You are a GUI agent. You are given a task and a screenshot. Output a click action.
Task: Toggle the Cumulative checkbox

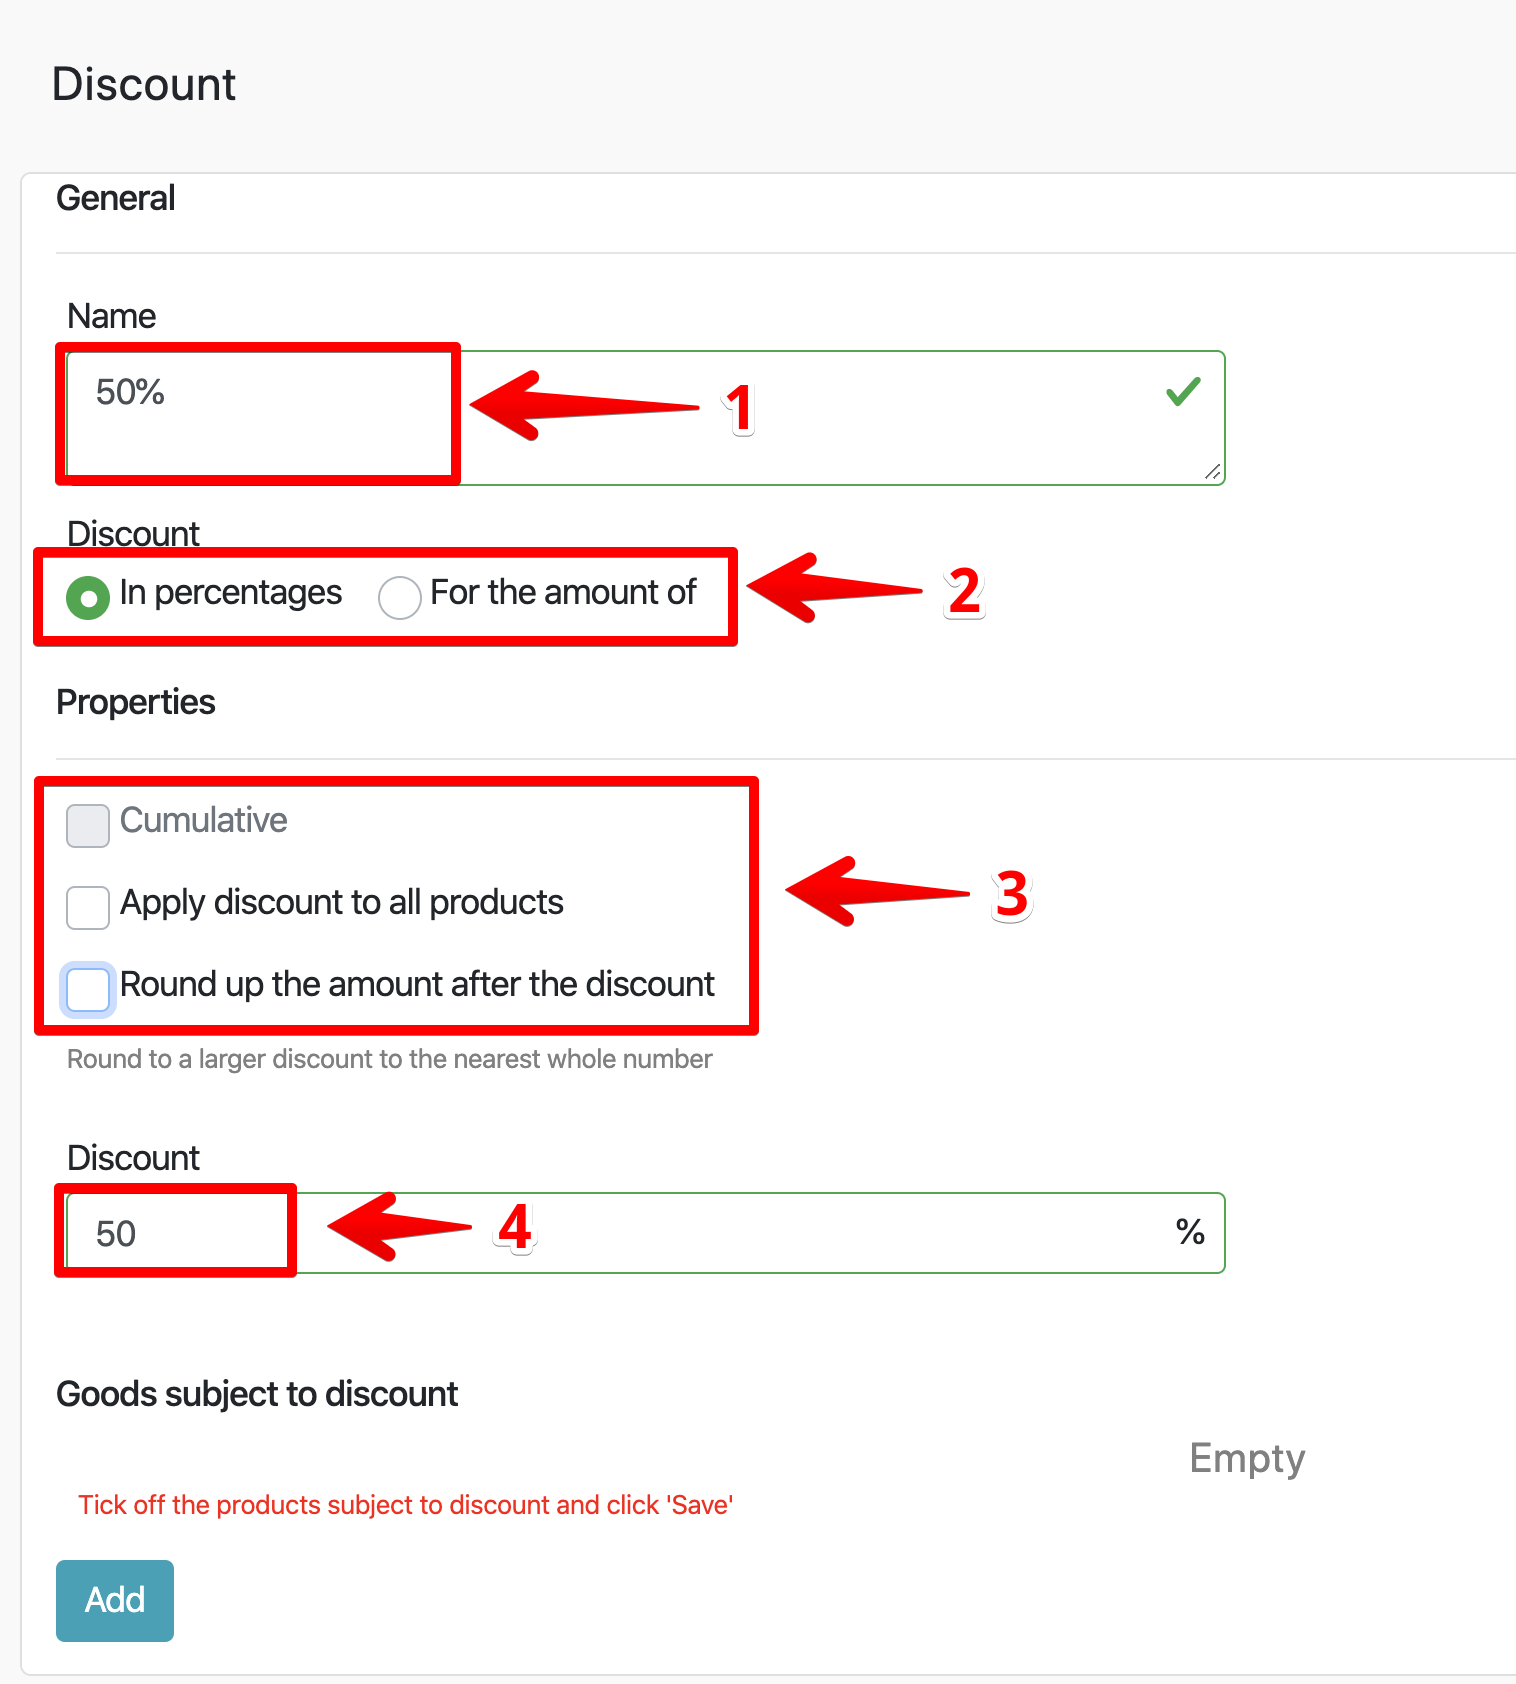coord(88,825)
